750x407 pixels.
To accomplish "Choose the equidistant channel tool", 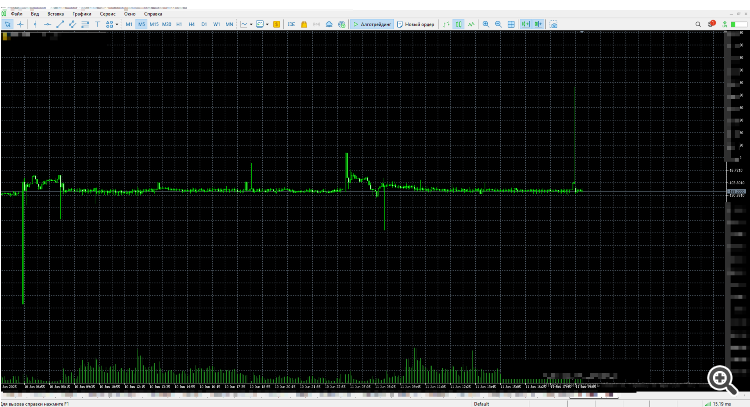I will (72, 24).
